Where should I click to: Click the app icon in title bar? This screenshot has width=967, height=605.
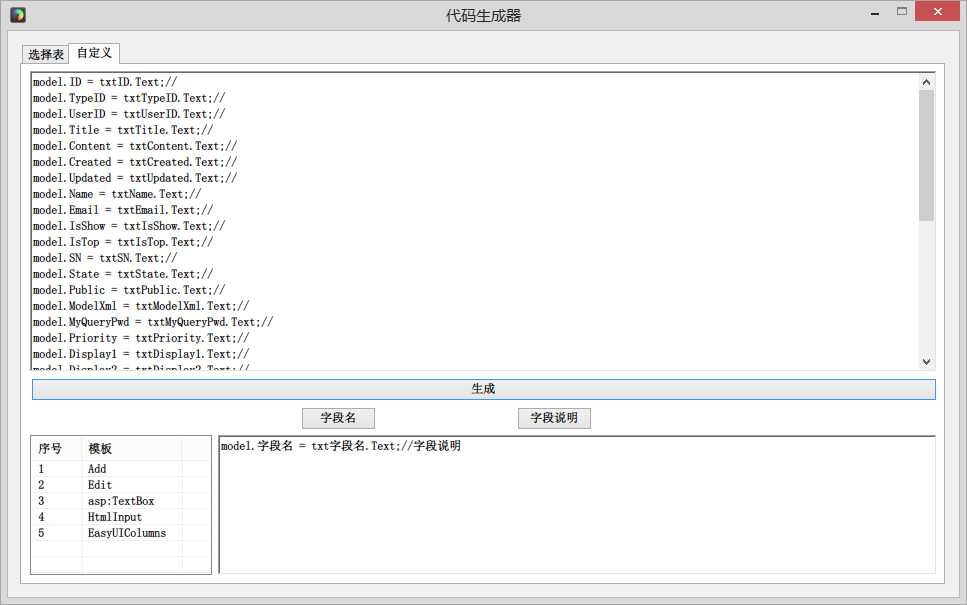pyautogui.click(x=18, y=14)
